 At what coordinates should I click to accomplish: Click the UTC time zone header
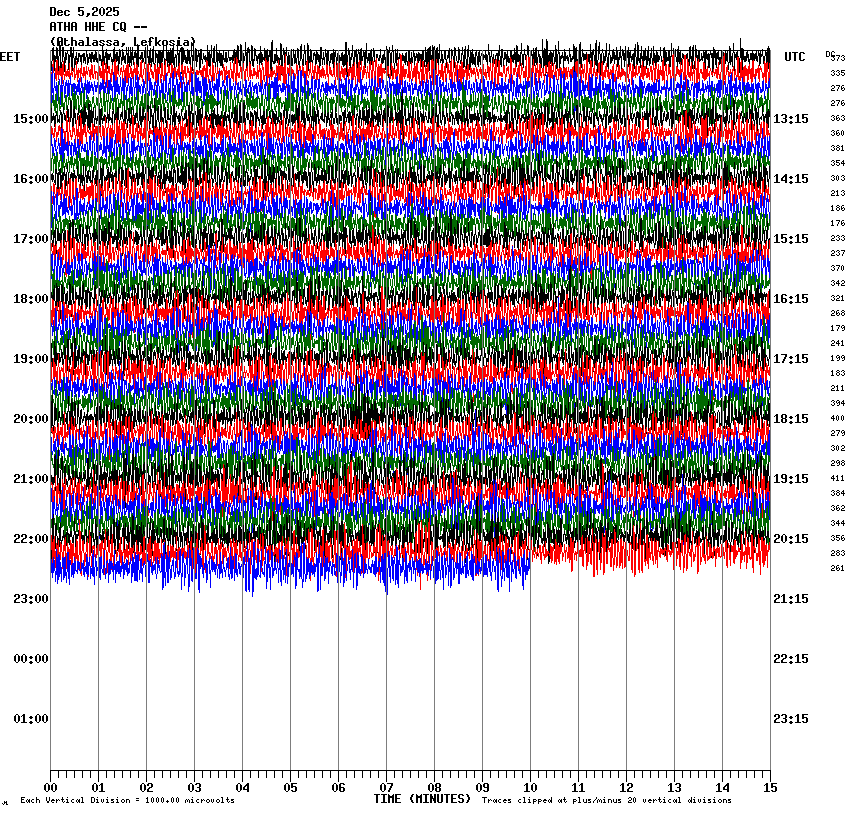pos(794,57)
